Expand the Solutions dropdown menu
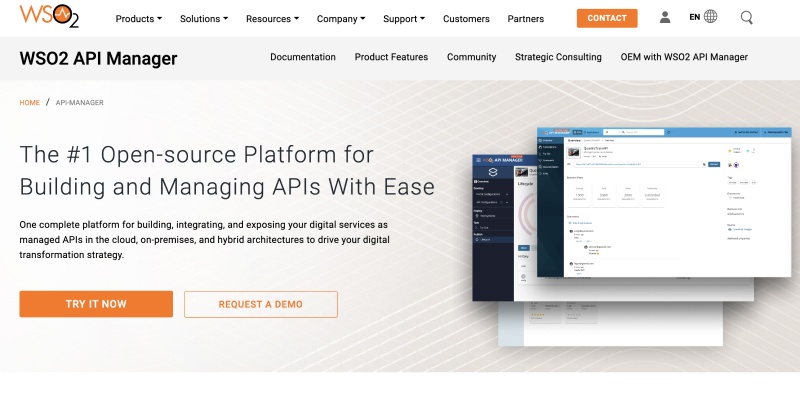This screenshot has width=800, height=400. click(x=204, y=19)
